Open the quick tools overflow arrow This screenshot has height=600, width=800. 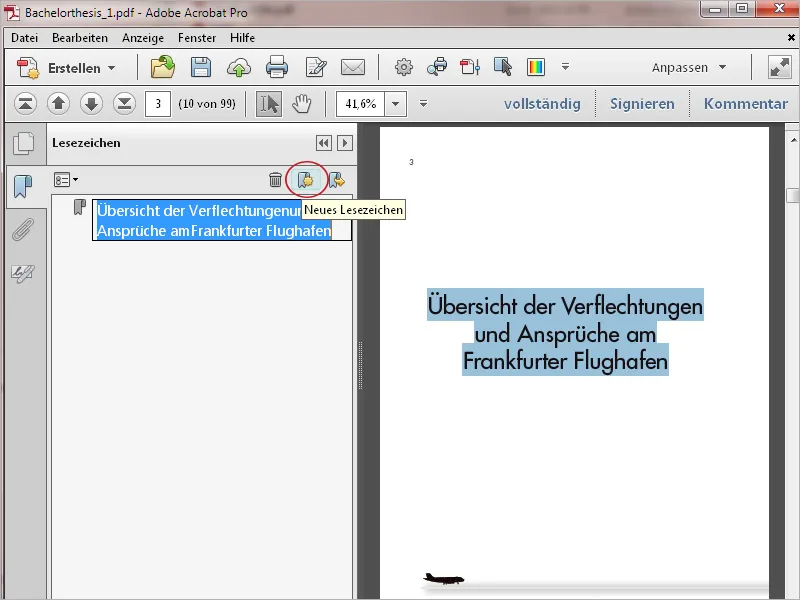[x=565, y=66]
